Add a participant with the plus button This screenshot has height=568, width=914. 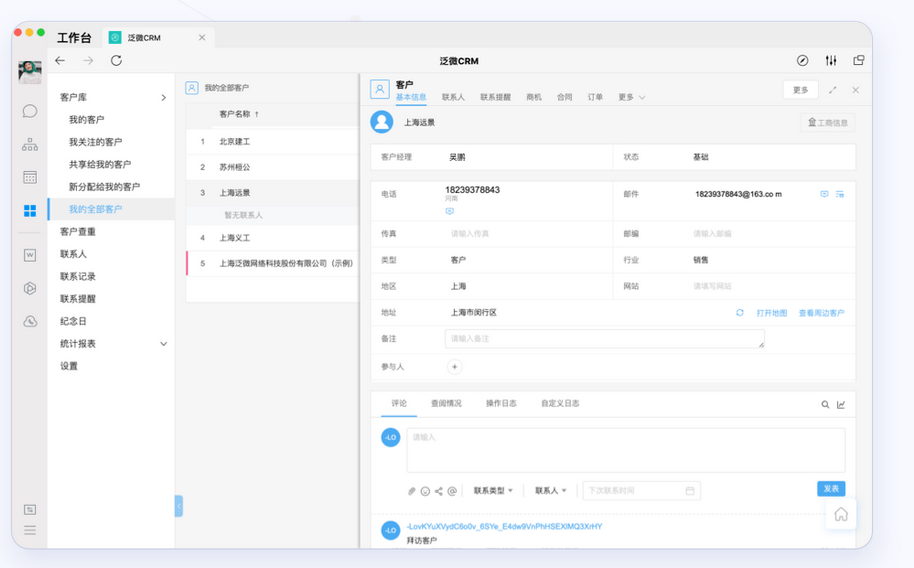[454, 367]
